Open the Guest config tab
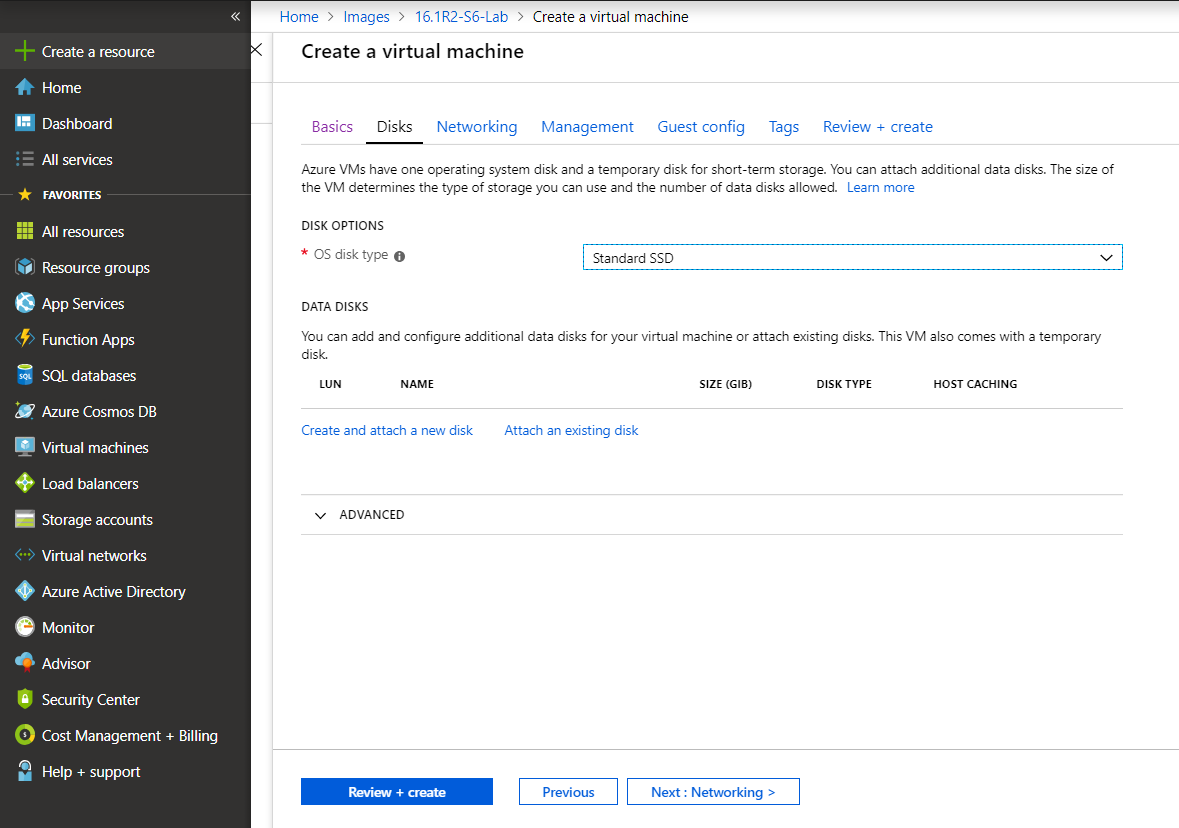The image size is (1179, 828). coord(701,126)
